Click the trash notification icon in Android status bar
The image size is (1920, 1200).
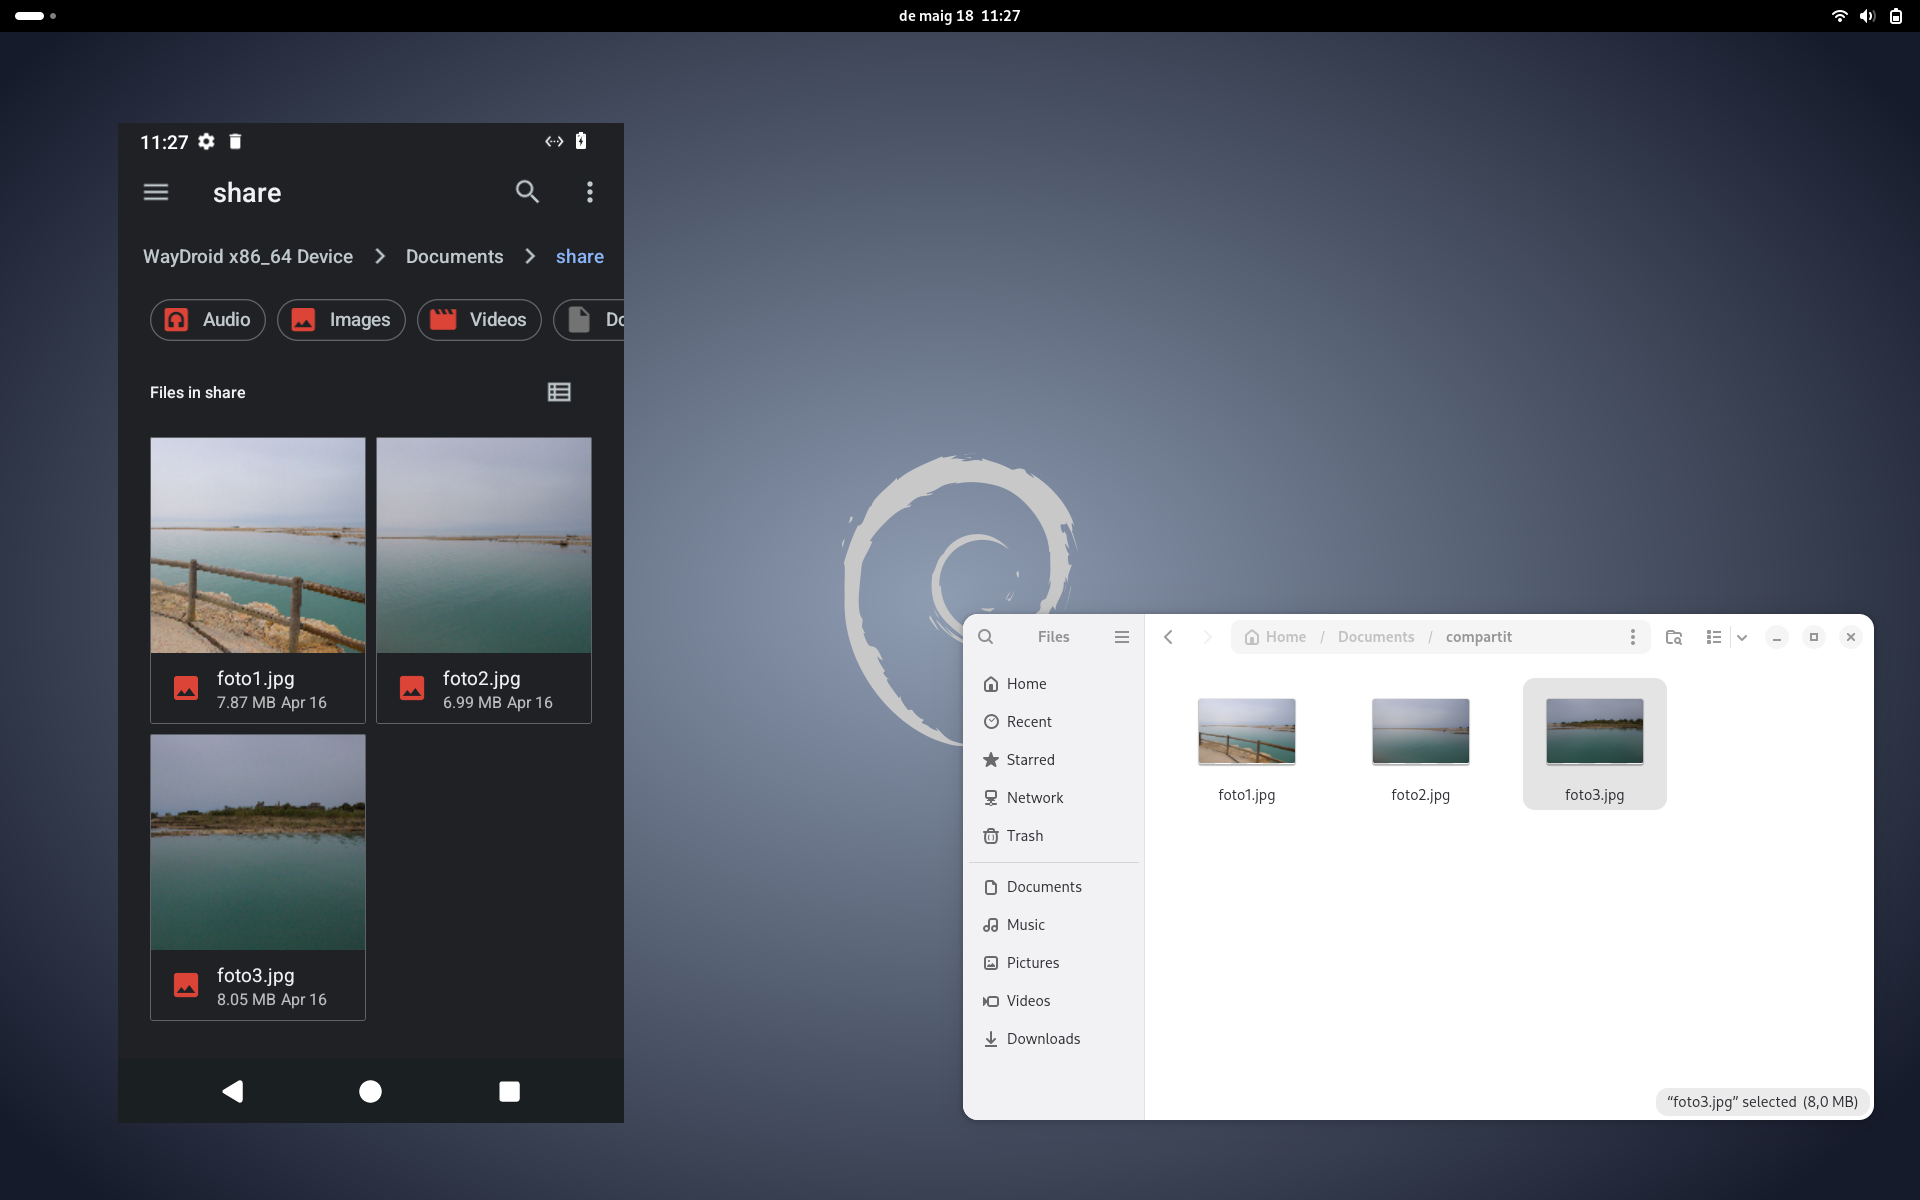235,141
